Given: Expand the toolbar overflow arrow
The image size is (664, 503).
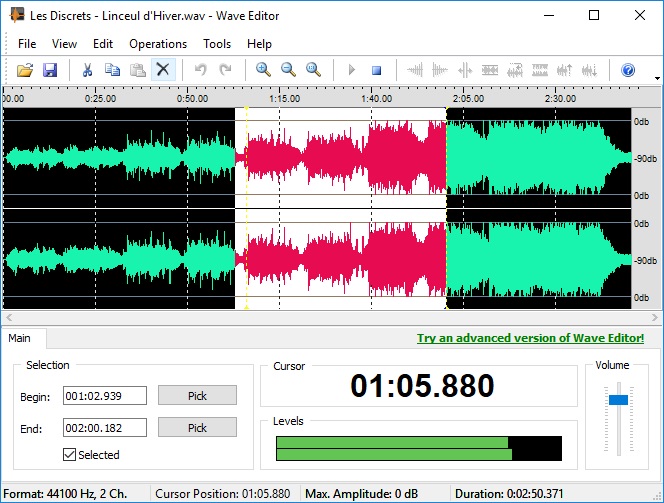Looking at the screenshot, I should [x=657, y=78].
